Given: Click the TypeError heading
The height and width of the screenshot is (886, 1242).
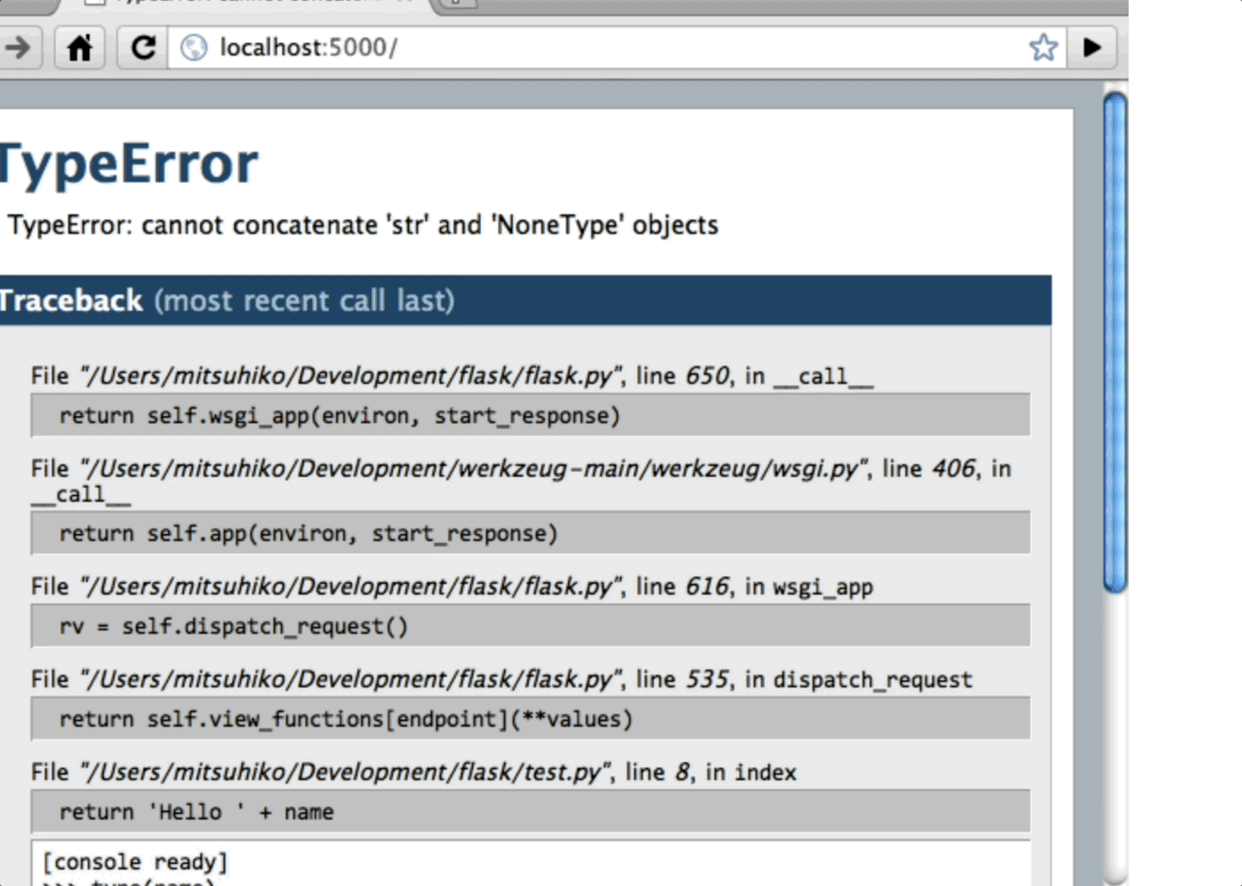Looking at the screenshot, I should coord(128,163).
